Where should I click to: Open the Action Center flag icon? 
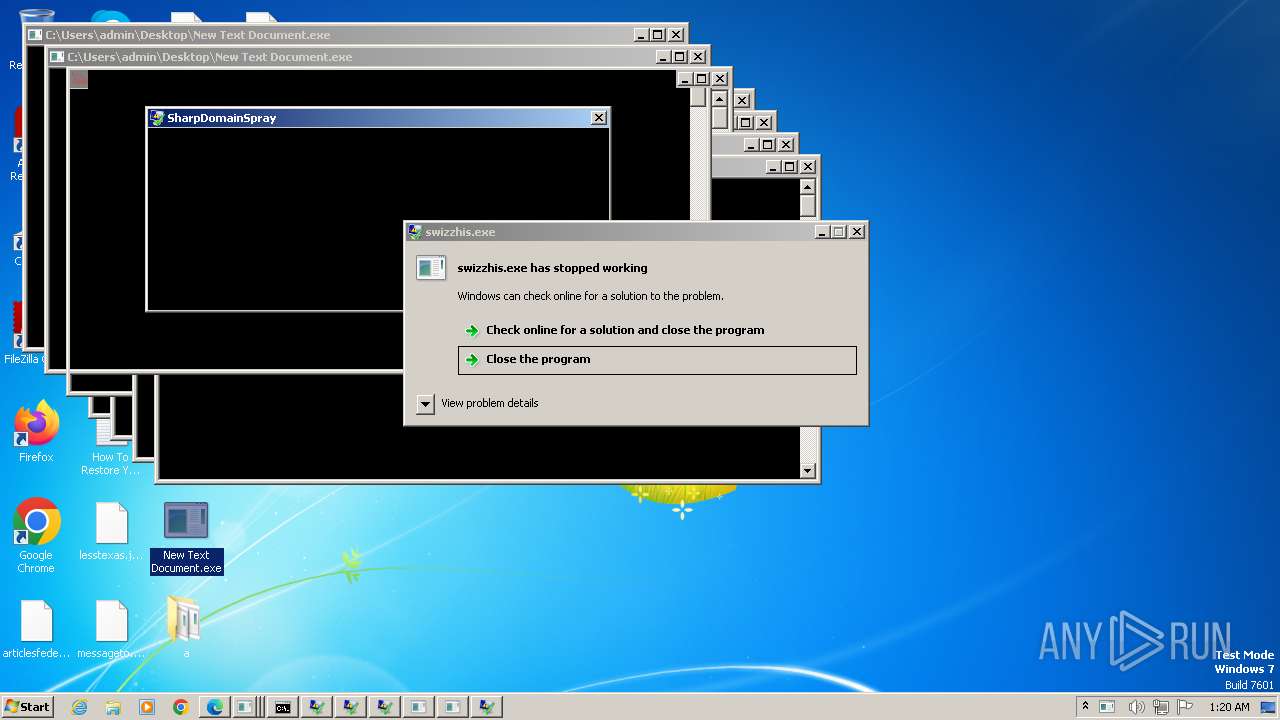1186,707
